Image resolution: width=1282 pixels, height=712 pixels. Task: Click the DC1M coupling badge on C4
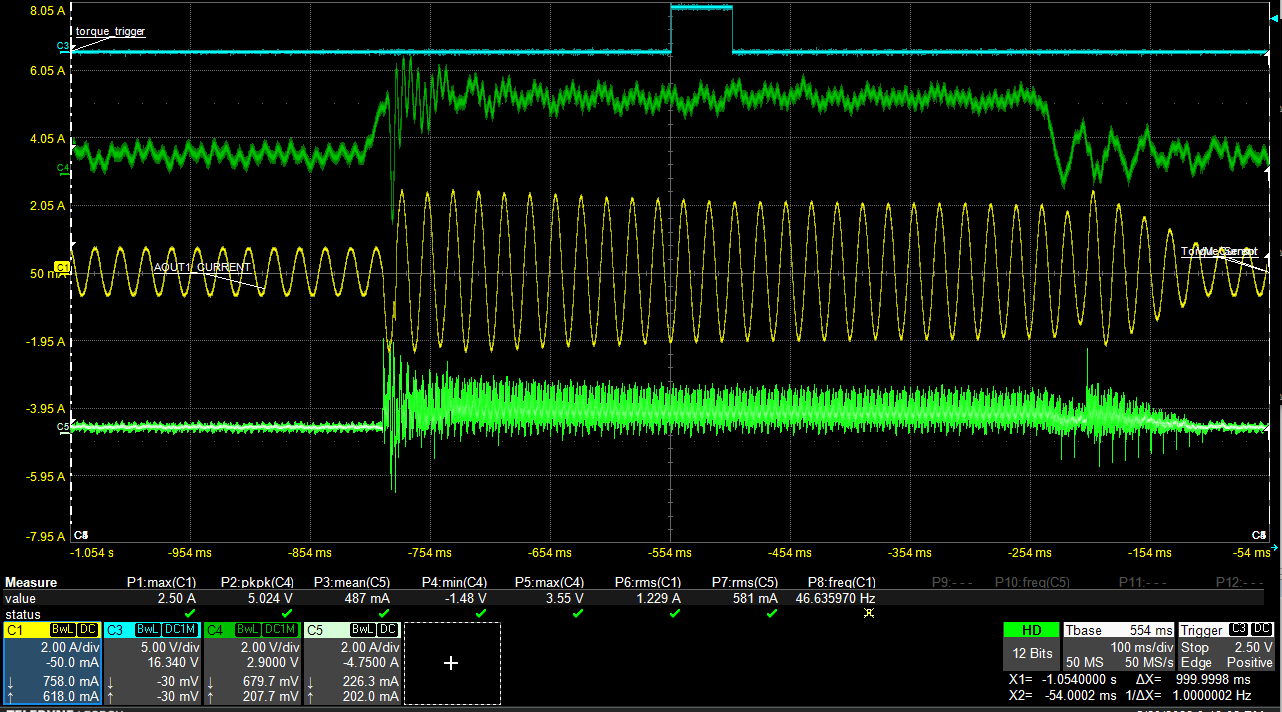(x=283, y=630)
